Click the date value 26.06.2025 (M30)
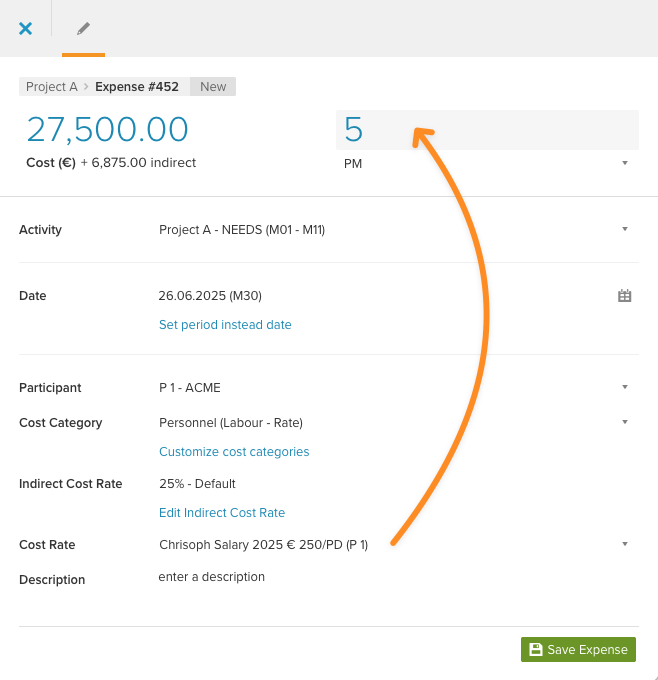The height and width of the screenshot is (680, 658). click(210, 296)
